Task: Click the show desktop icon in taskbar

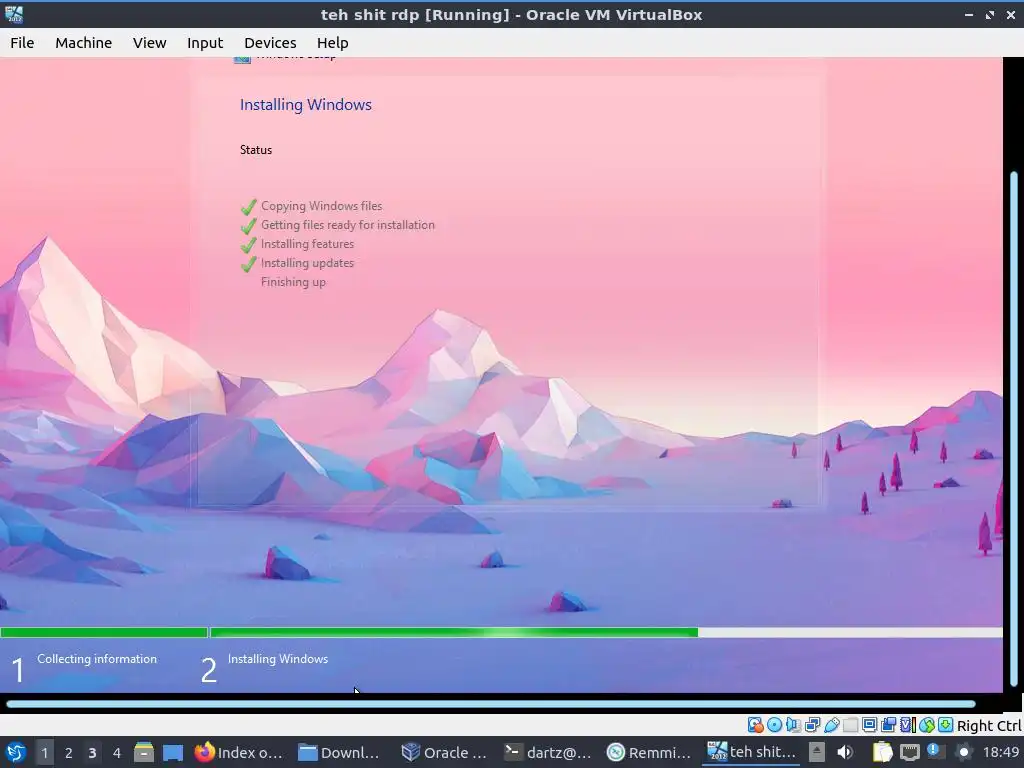Action: pyautogui.click(x=173, y=752)
